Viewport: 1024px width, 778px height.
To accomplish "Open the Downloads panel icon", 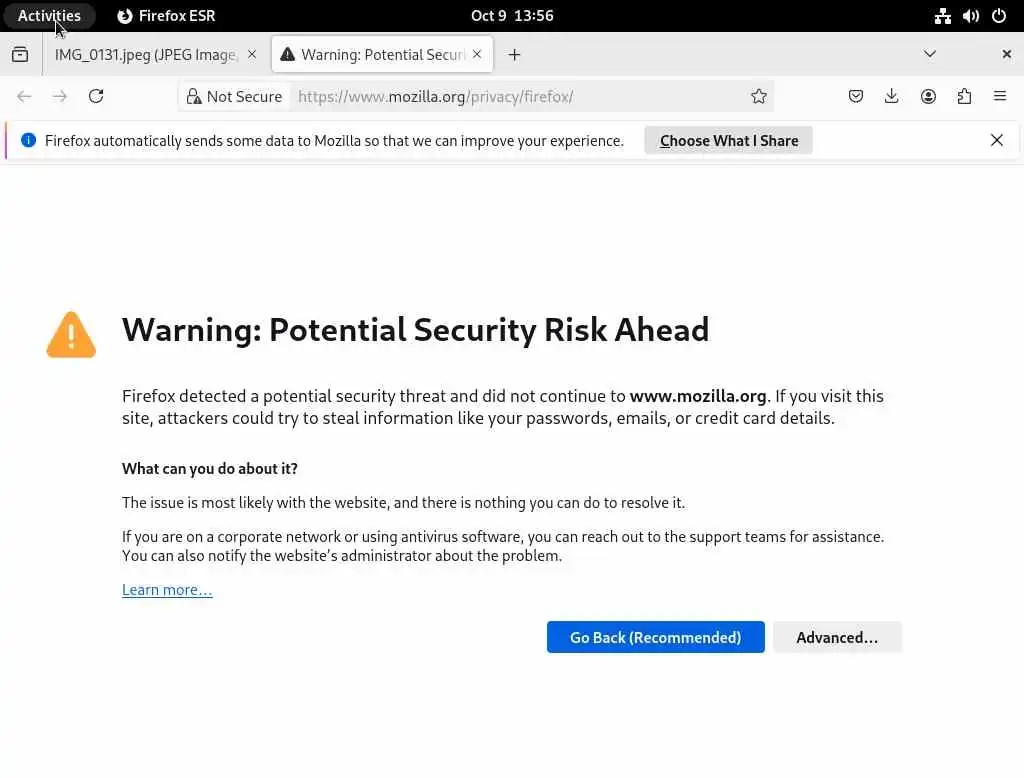I will click(892, 96).
